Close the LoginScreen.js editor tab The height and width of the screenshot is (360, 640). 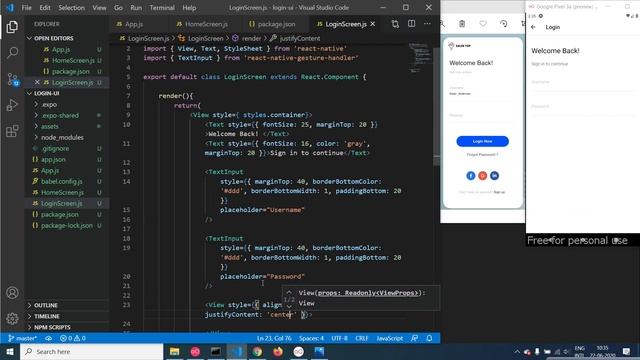click(373, 24)
